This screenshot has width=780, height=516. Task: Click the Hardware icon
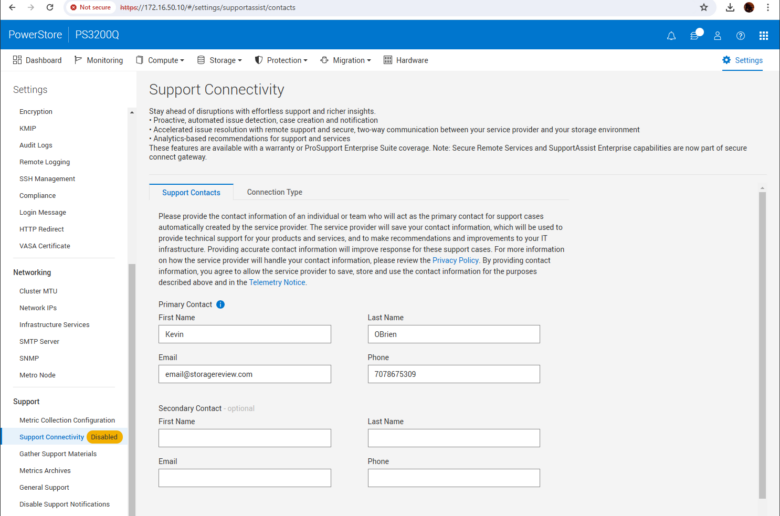click(x=388, y=60)
